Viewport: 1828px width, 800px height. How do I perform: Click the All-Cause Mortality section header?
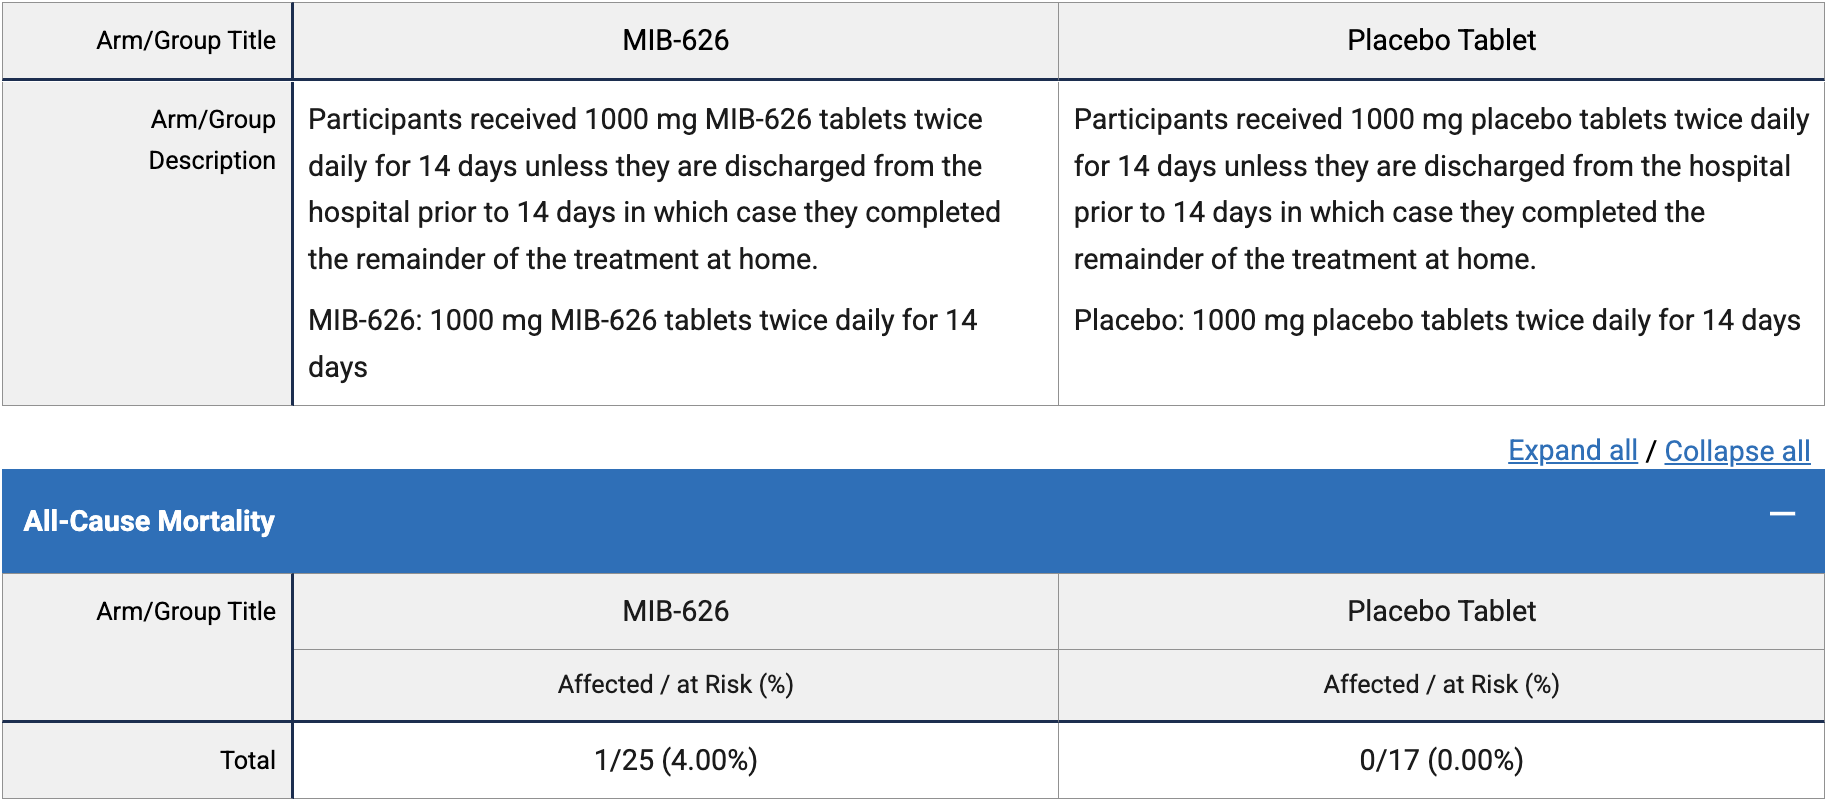click(x=150, y=521)
